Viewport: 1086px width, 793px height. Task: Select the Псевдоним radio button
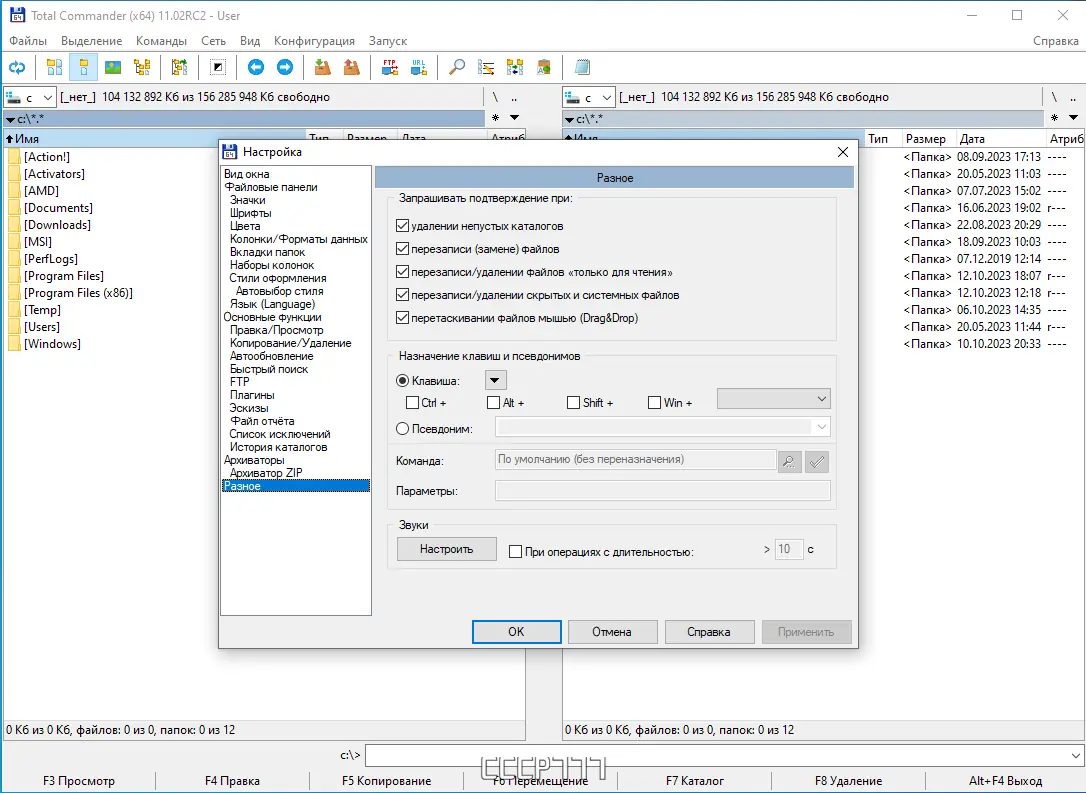point(402,429)
